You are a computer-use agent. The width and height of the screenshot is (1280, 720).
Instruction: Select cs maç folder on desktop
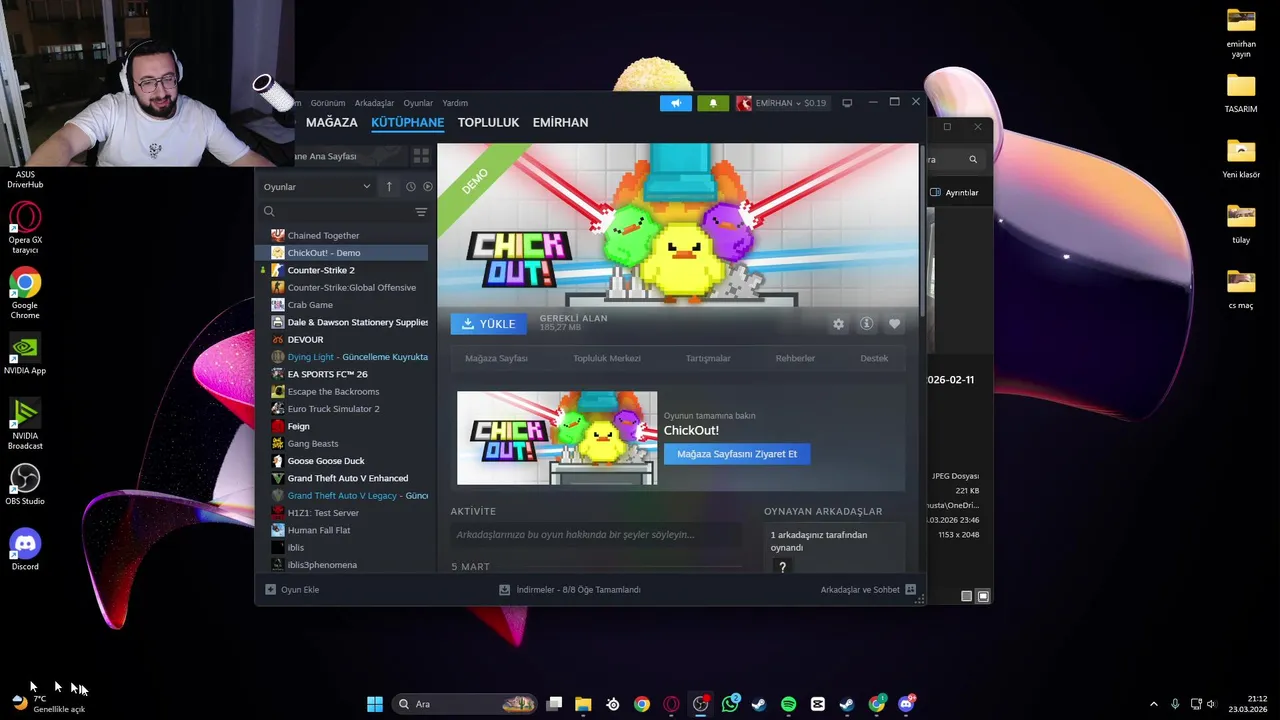pyautogui.click(x=1241, y=290)
